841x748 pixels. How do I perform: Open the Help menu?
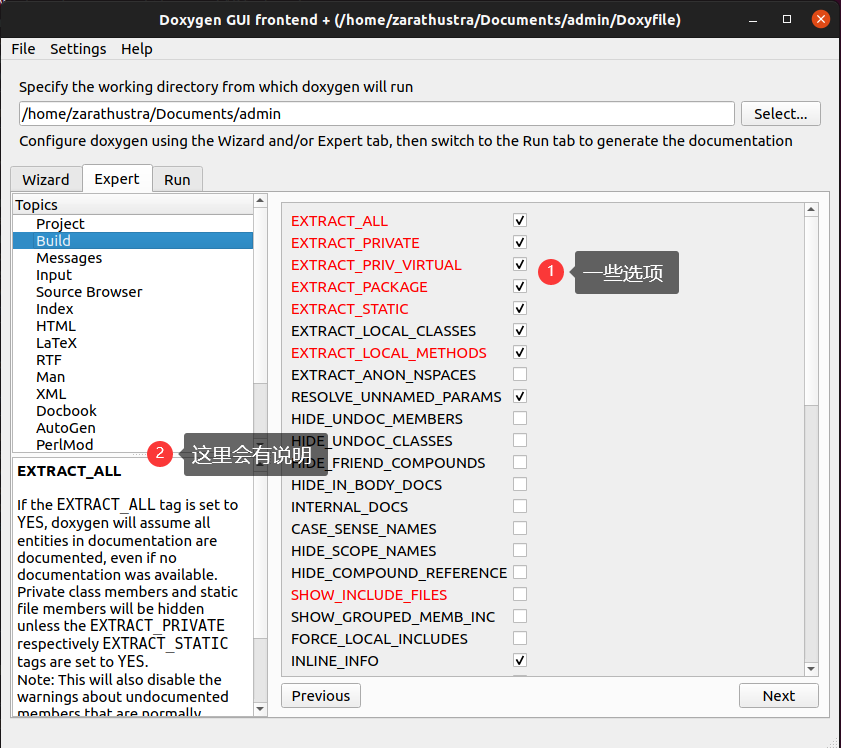click(136, 49)
